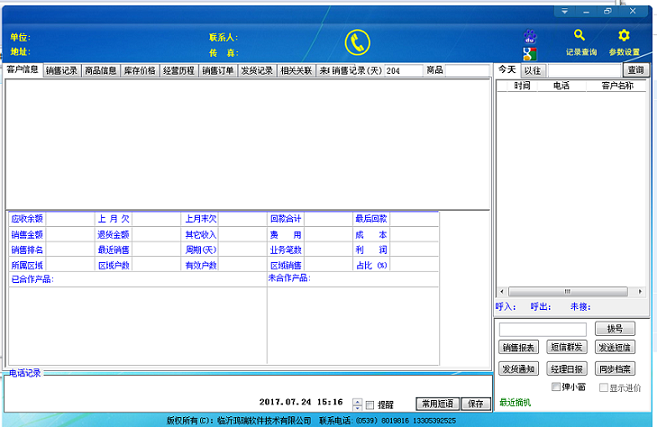Open 销售报表 sales report
This screenshot has width=657, height=427.
(x=518, y=348)
